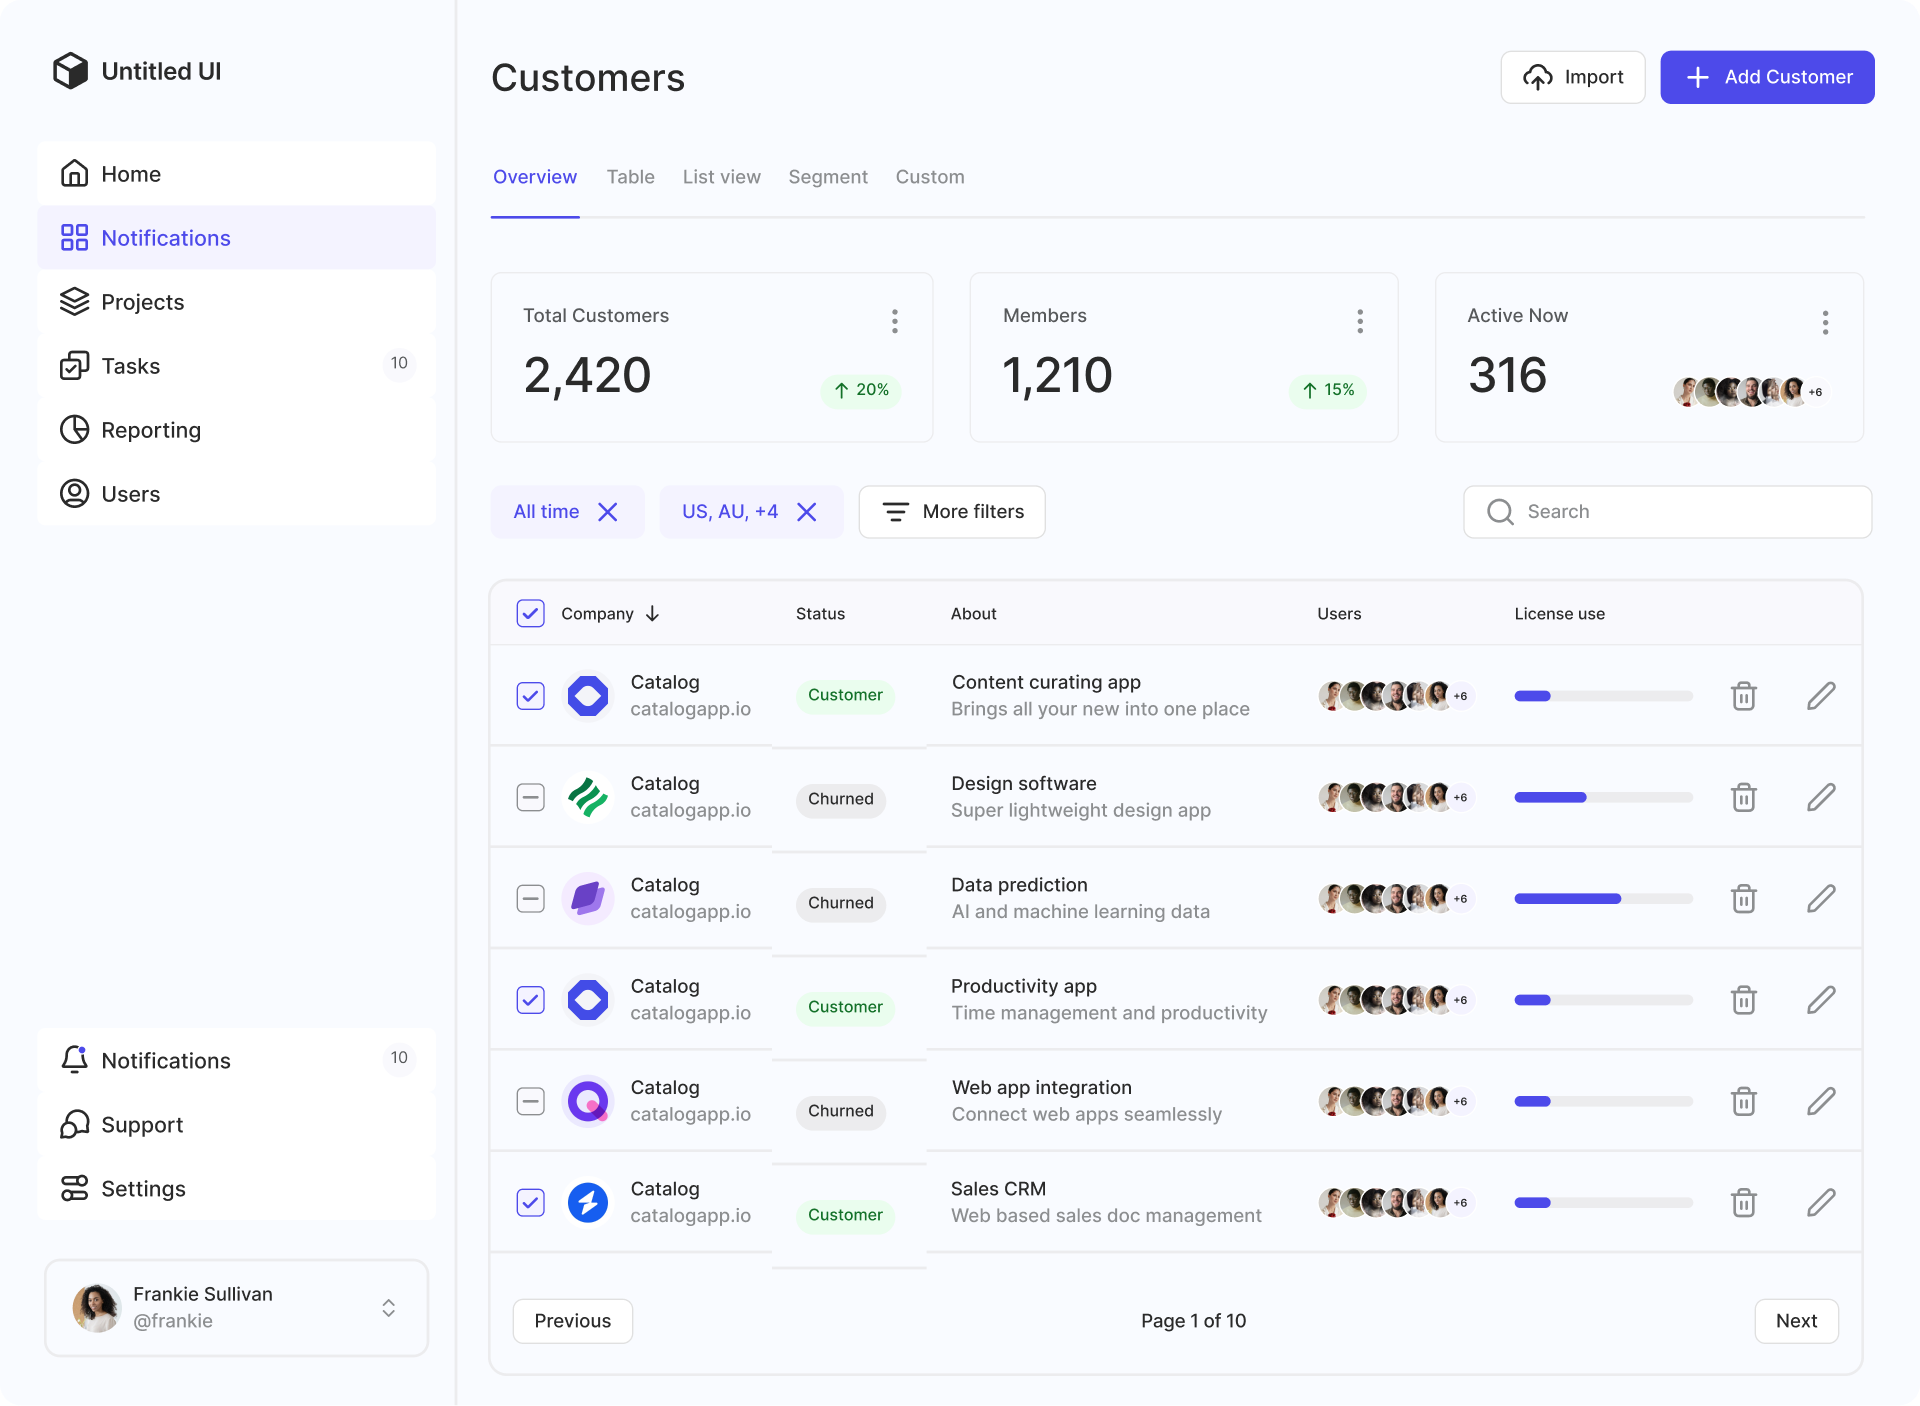Toggle the select-all Company header checkbox
This screenshot has height=1406, width=1920.
point(530,613)
